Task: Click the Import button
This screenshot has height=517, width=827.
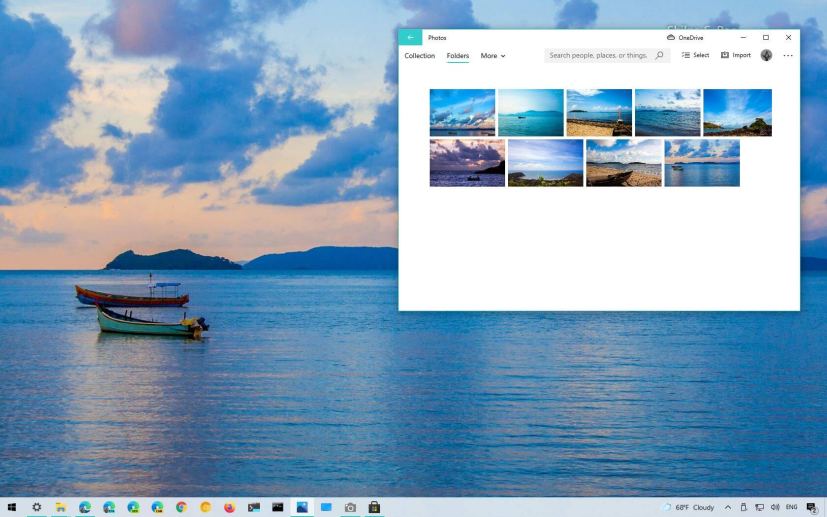Action: click(736, 56)
